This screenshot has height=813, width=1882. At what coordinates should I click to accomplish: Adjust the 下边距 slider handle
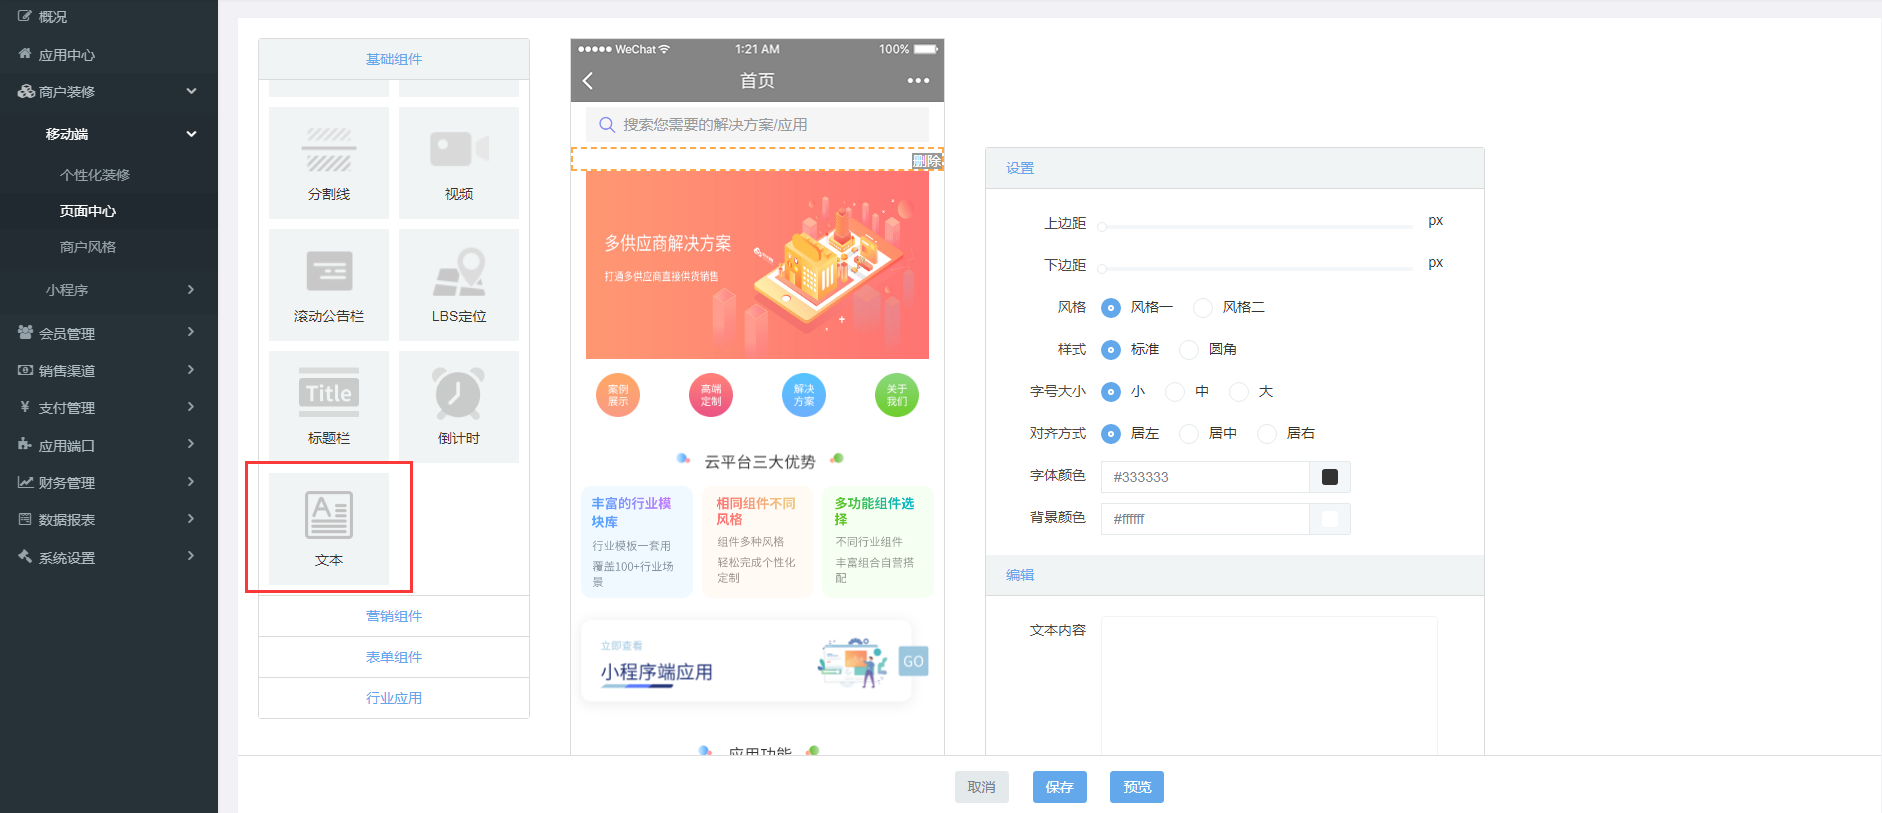pos(1102,269)
